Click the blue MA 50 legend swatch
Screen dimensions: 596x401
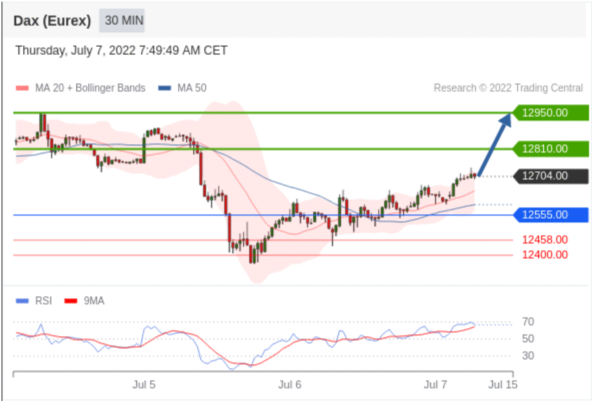click(x=165, y=88)
